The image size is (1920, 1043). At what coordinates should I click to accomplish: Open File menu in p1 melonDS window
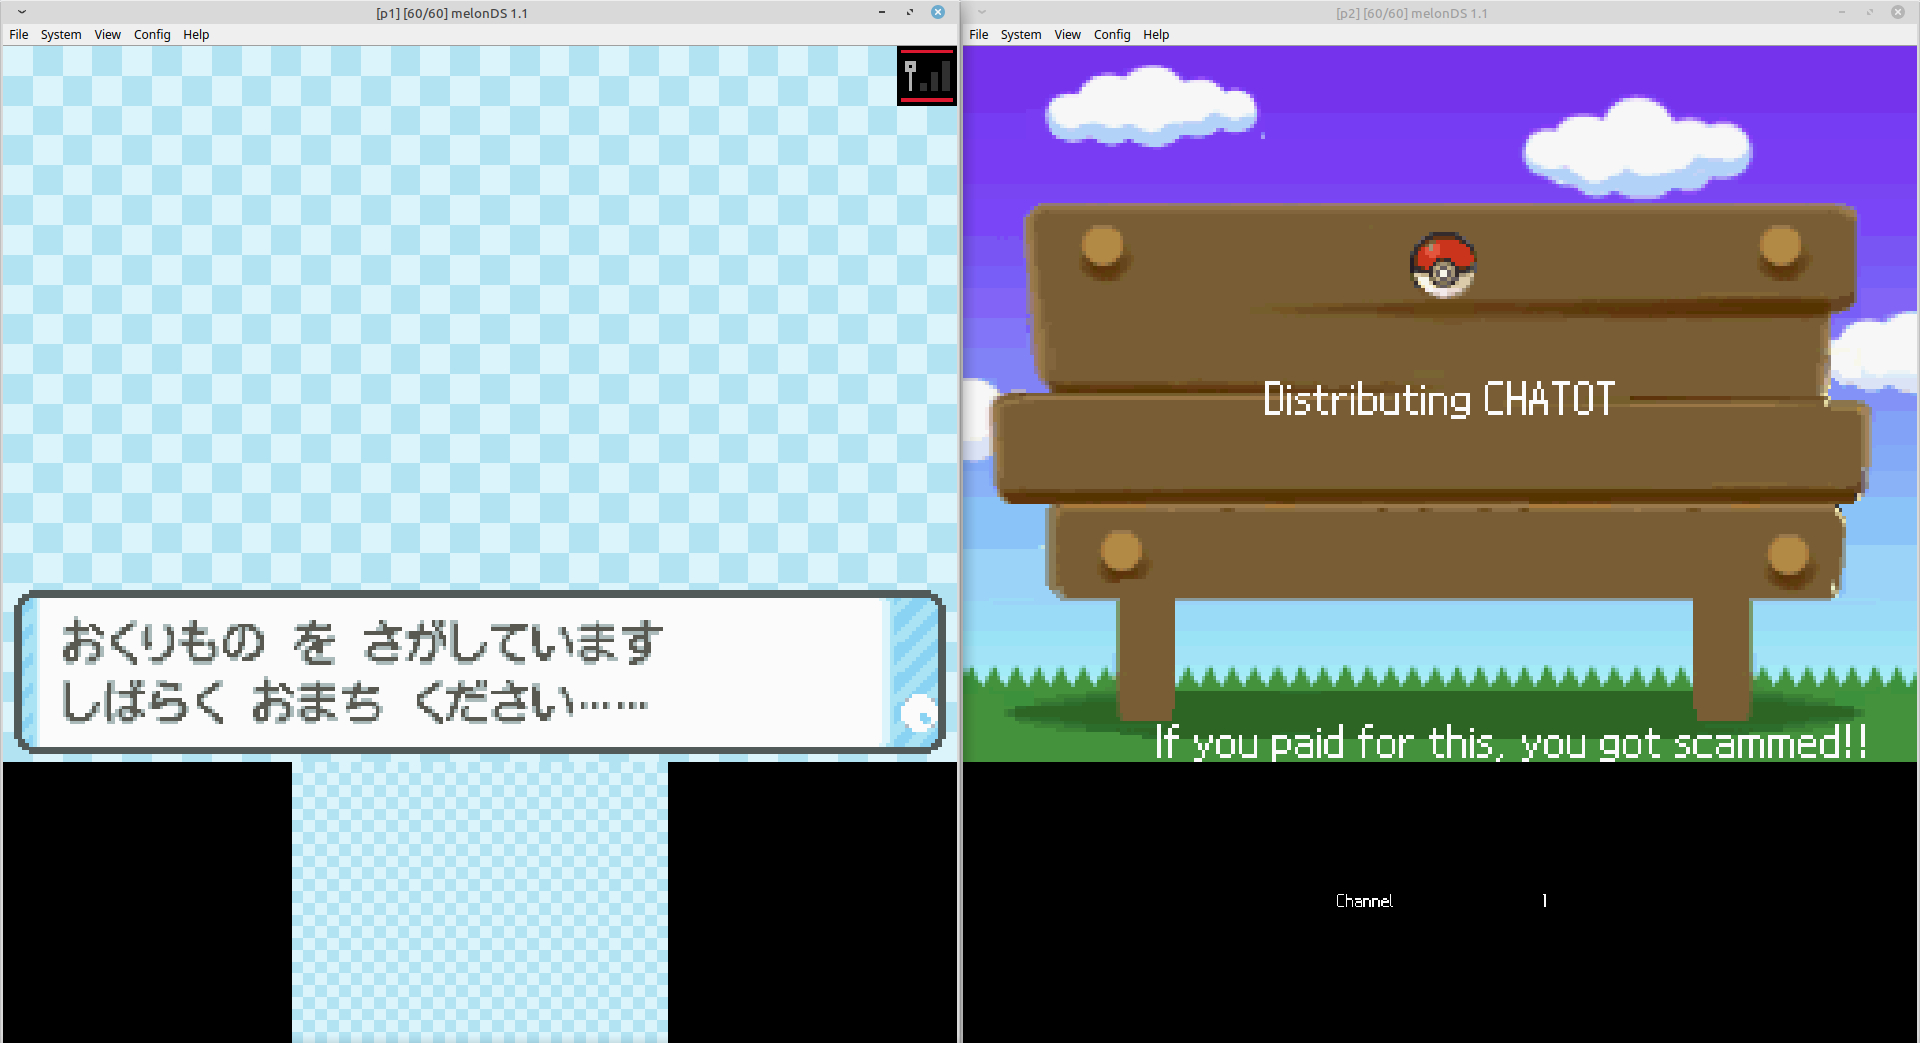pos(19,34)
